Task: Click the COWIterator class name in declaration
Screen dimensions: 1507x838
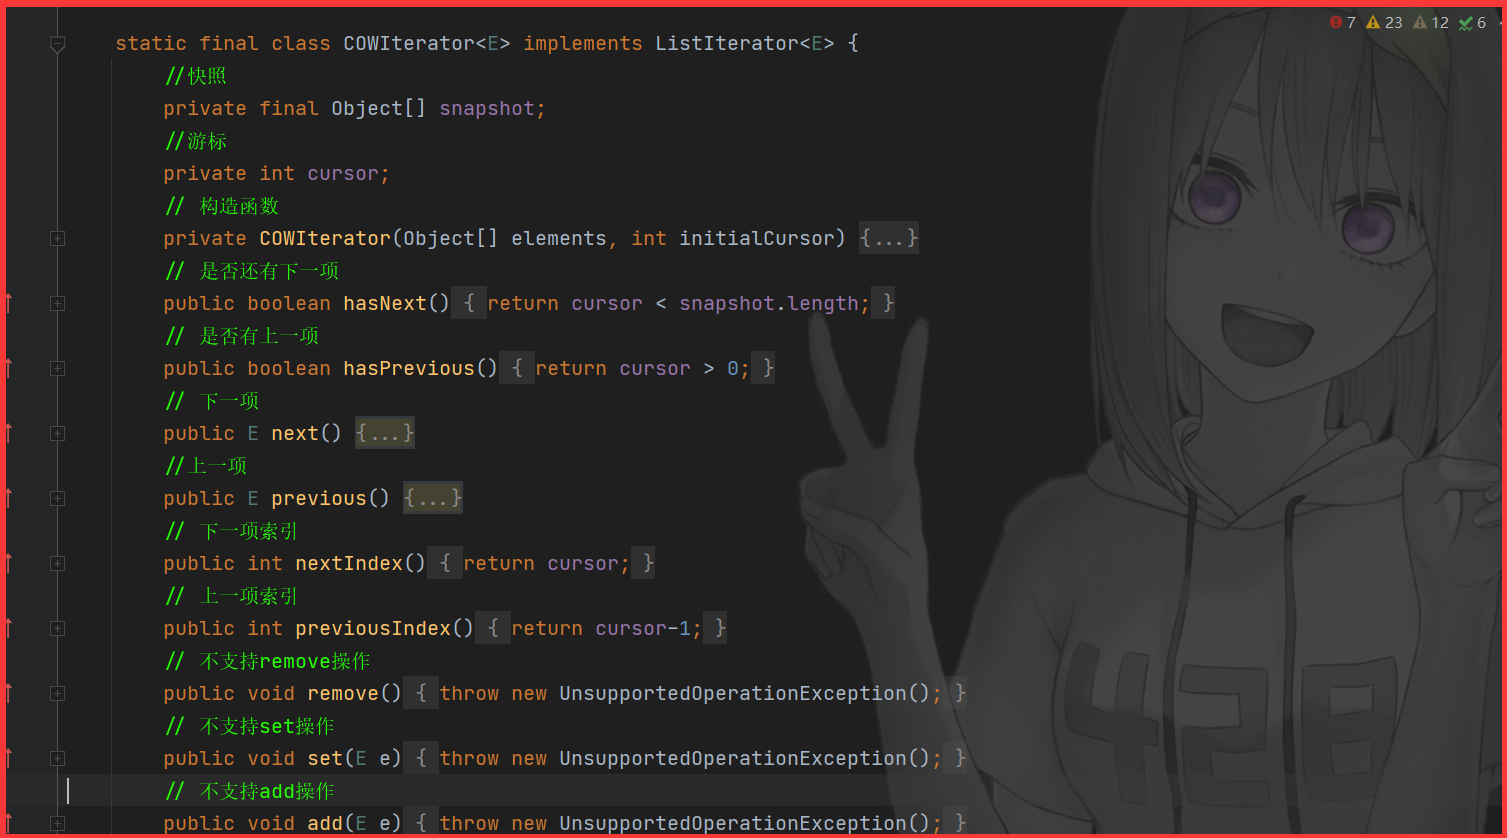Action: pyautogui.click(x=409, y=44)
